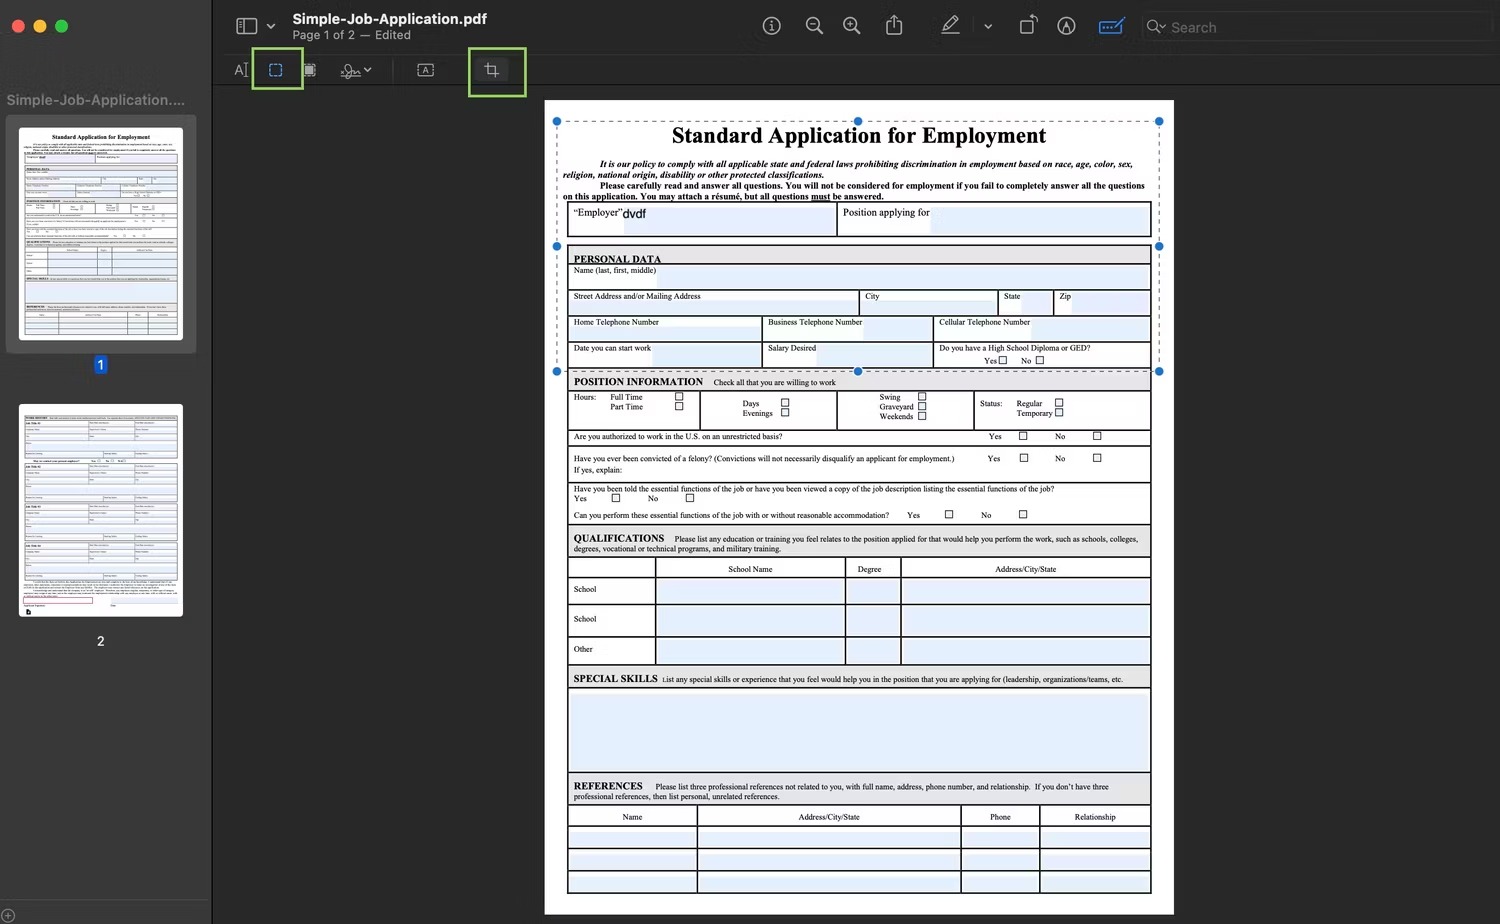Open the document Inspector info icon
This screenshot has width=1500, height=924.
(x=771, y=26)
